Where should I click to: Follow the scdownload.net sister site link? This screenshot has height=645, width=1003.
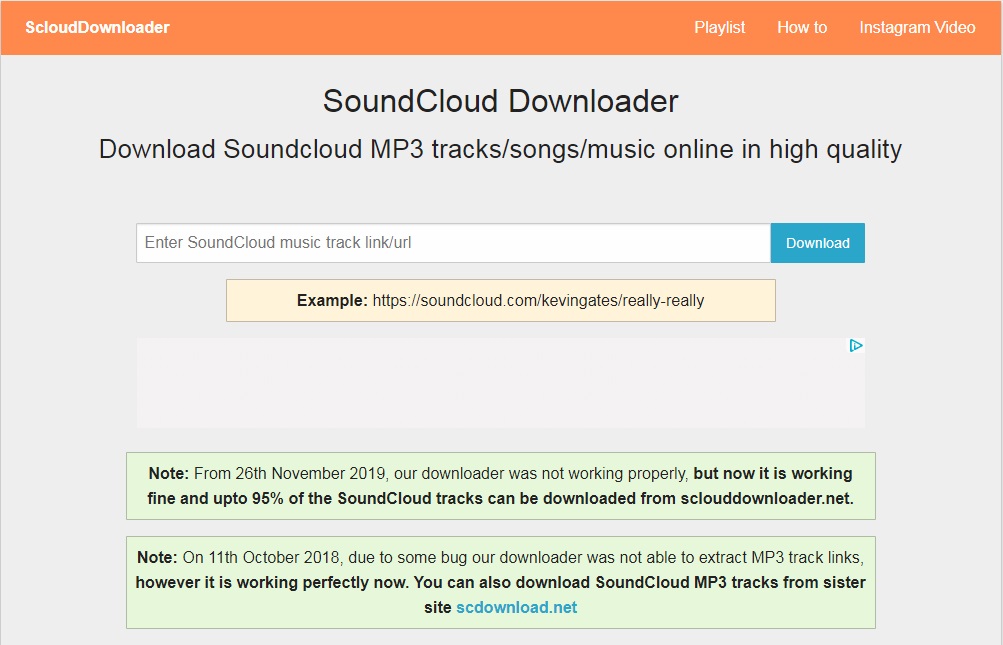[516, 607]
